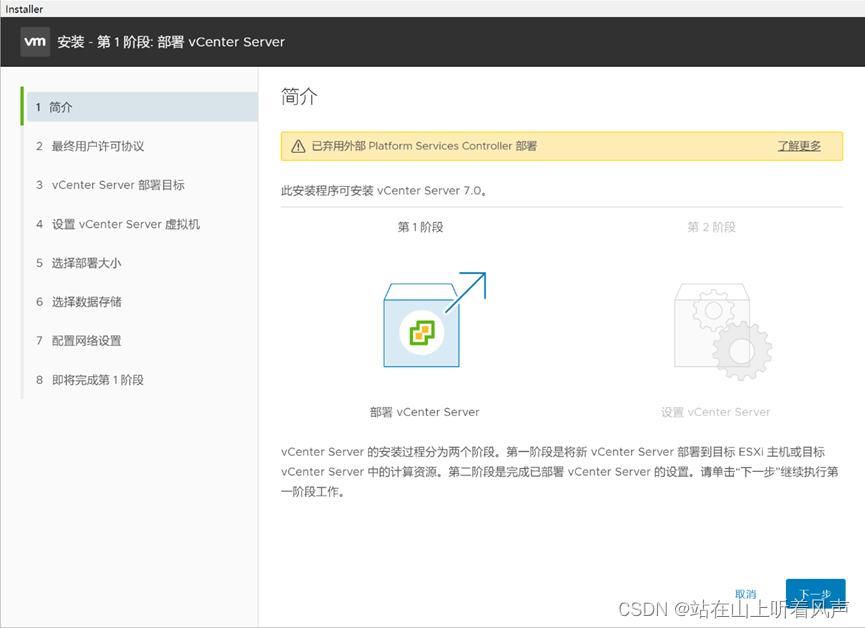865x628 pixels.
Task: Click the 下一步 button
Action: pyautogui.click(x=815, y=594)
